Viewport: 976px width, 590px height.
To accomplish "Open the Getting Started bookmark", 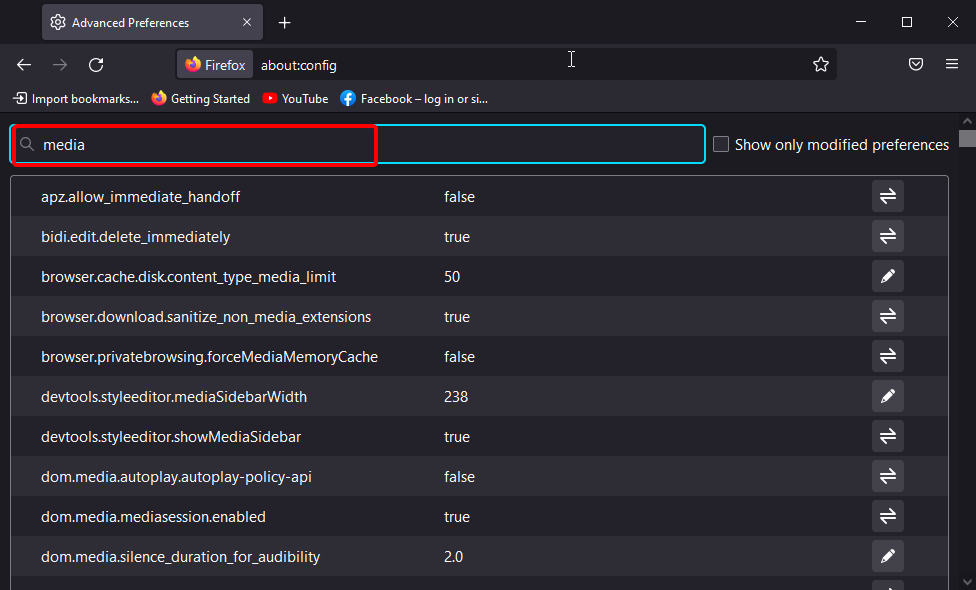I will pos(201,99).
